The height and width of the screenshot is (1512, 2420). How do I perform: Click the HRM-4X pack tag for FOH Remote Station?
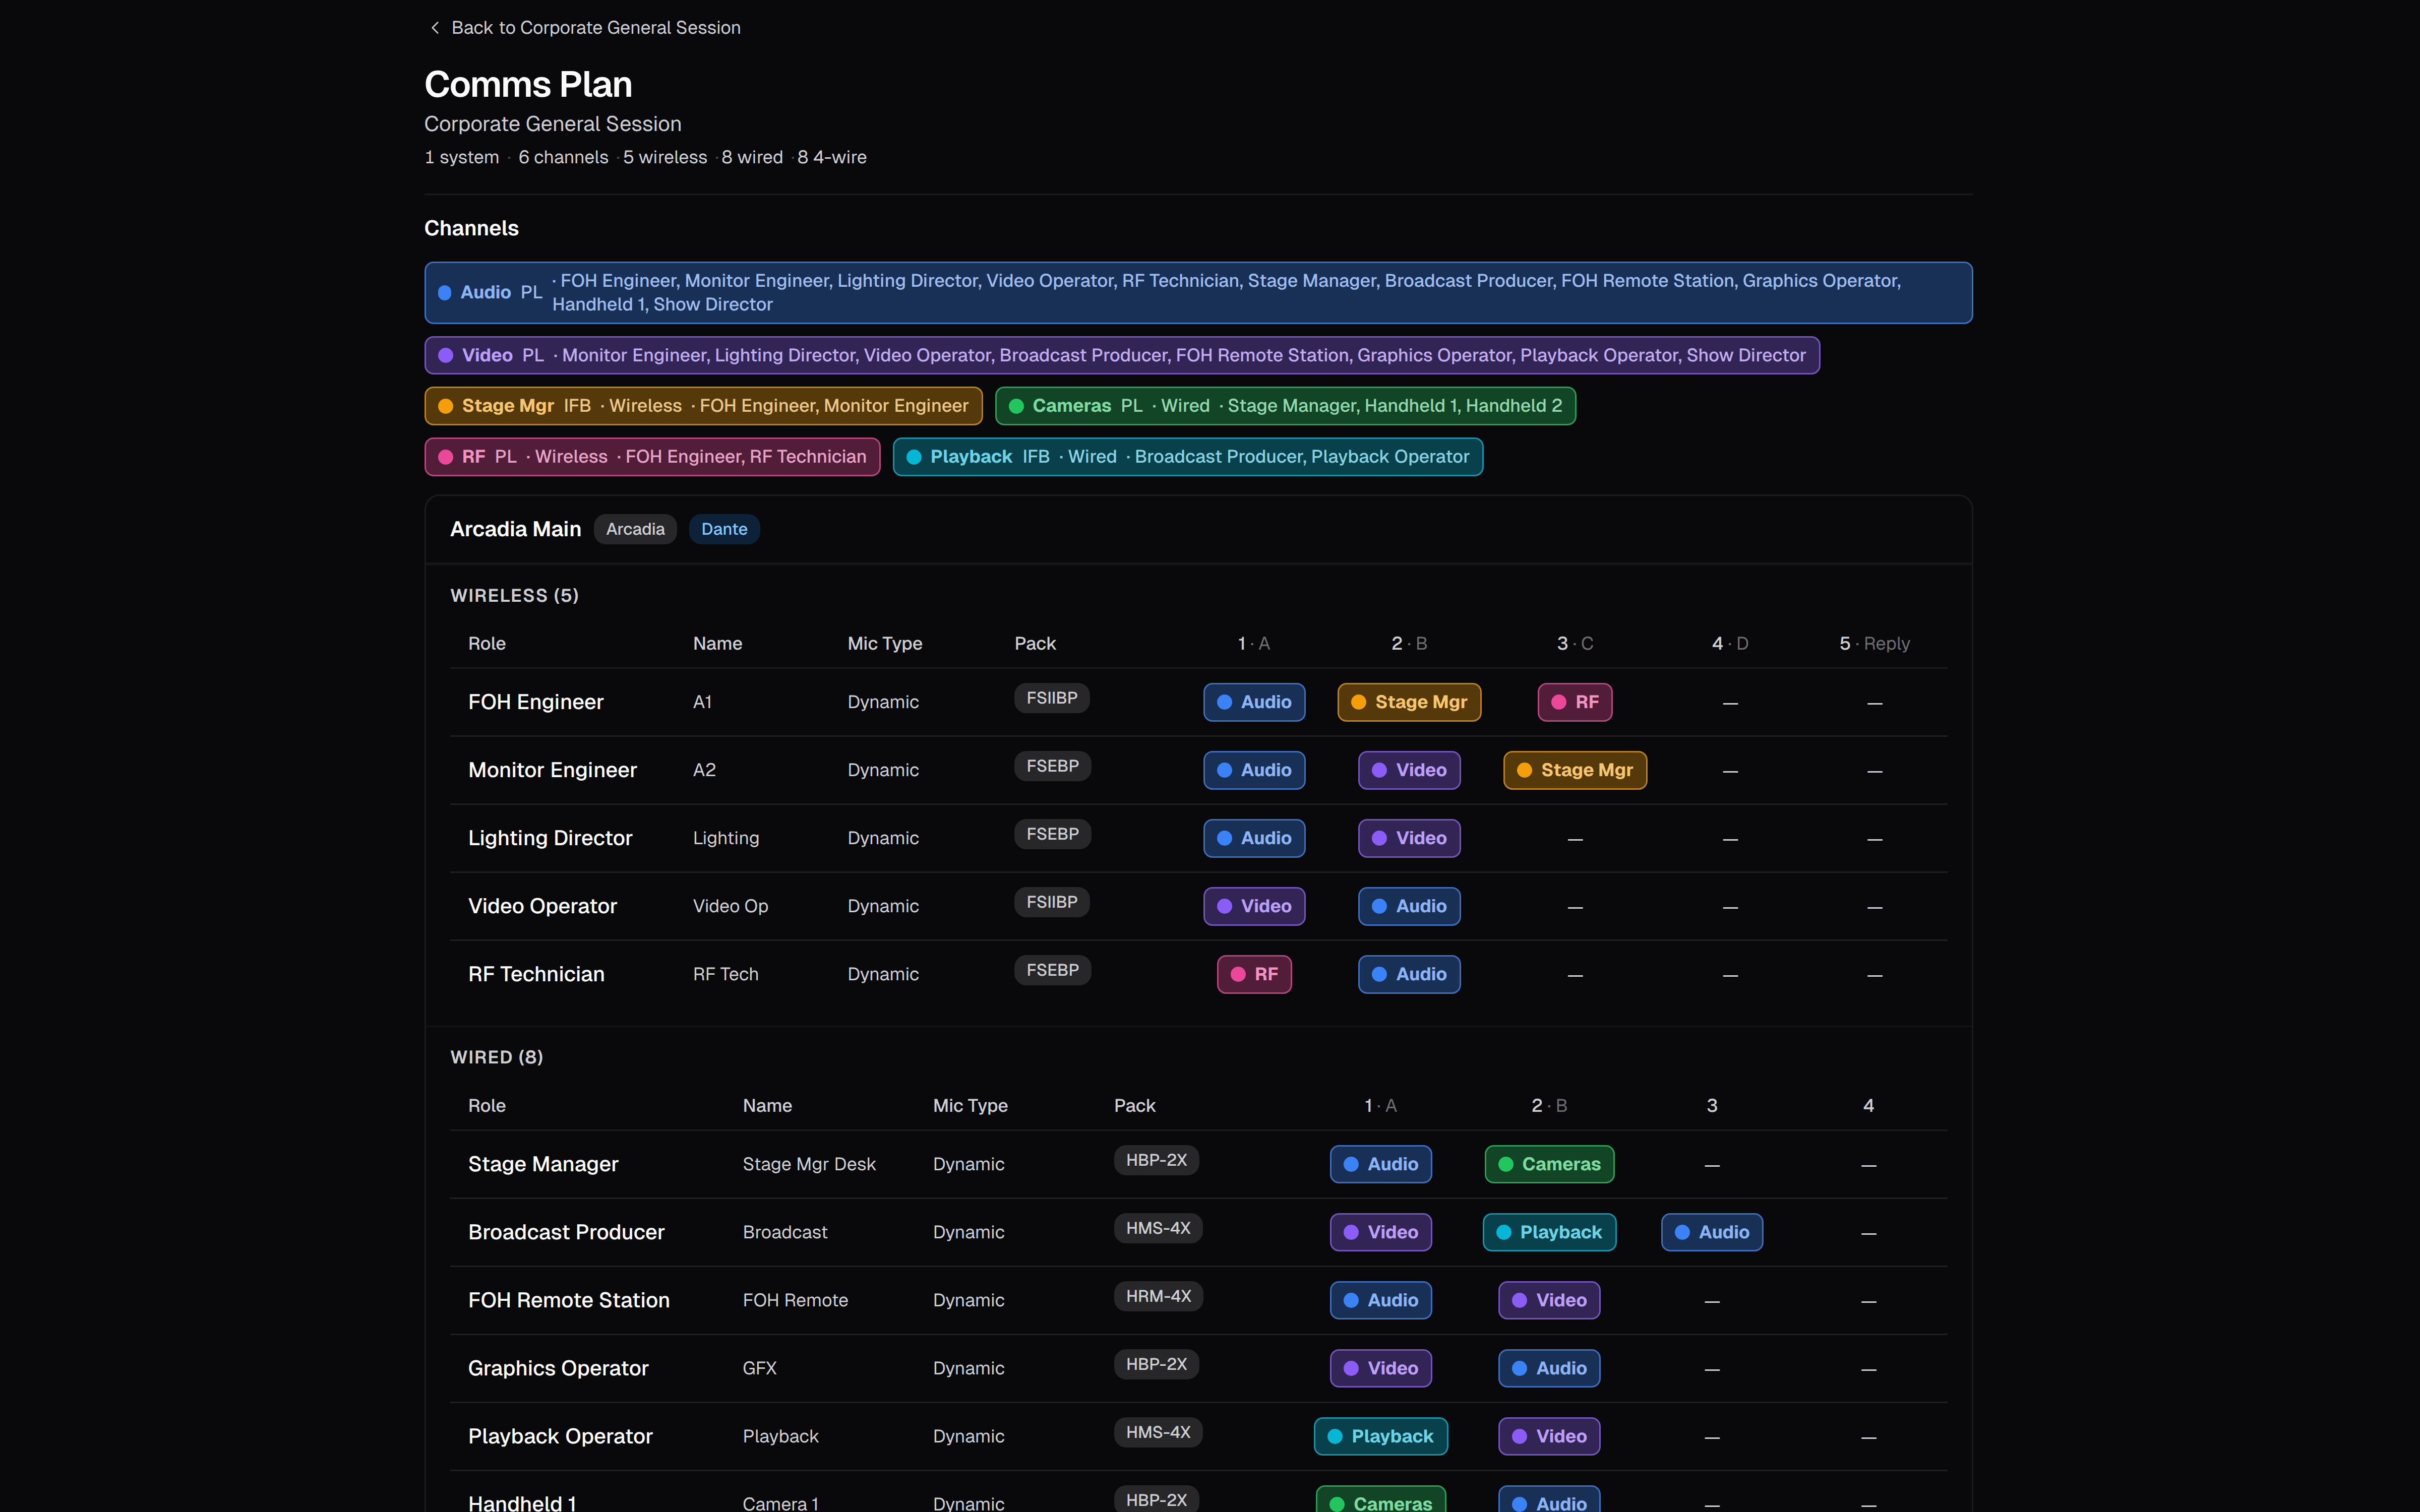(1158, 1296)
